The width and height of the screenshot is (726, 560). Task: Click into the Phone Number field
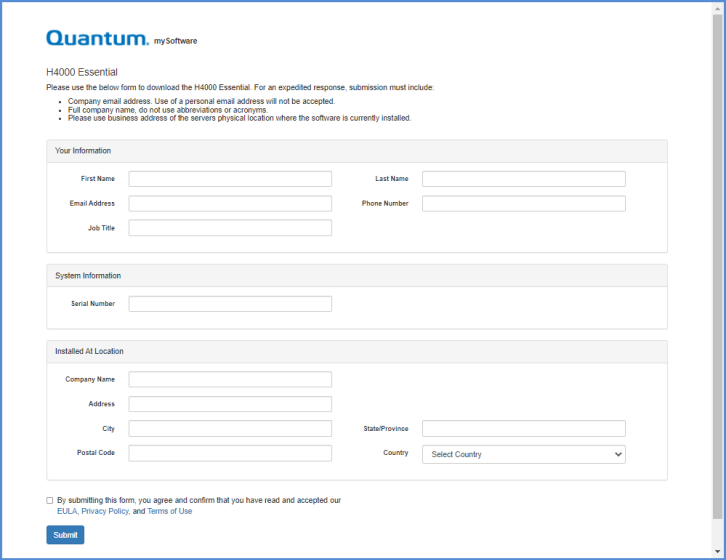(x=524, y=203)
